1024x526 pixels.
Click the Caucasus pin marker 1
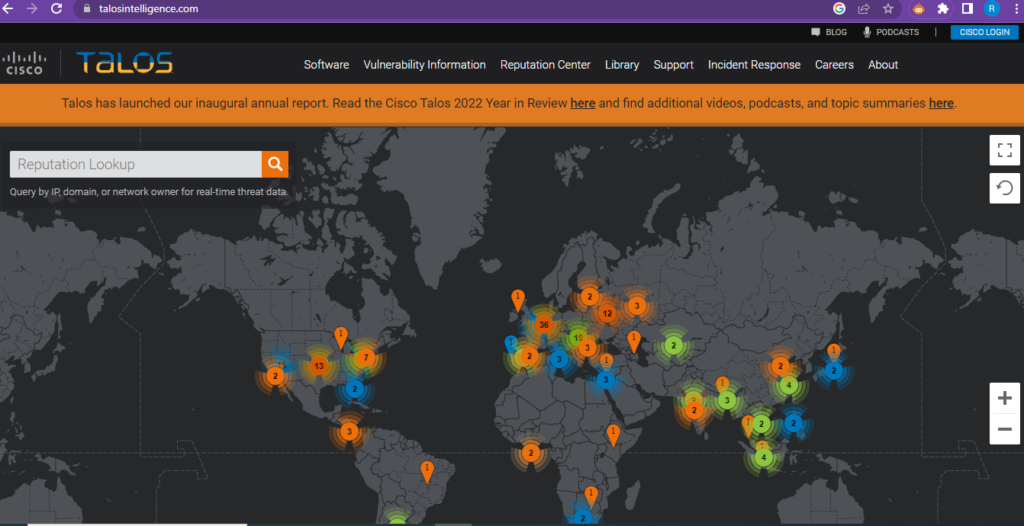(x=633, y=342)
